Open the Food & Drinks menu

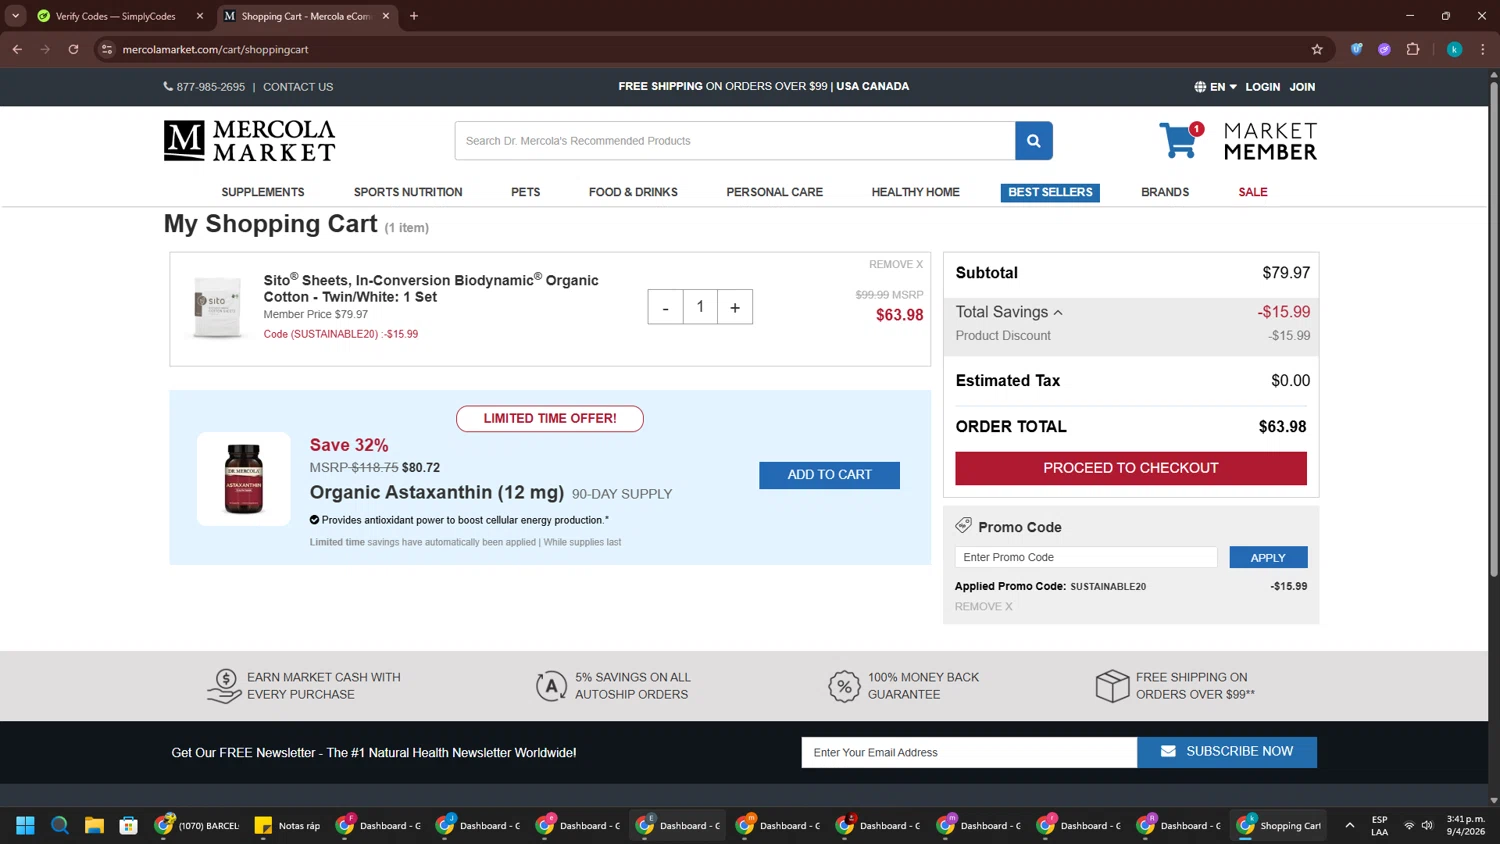633,192
